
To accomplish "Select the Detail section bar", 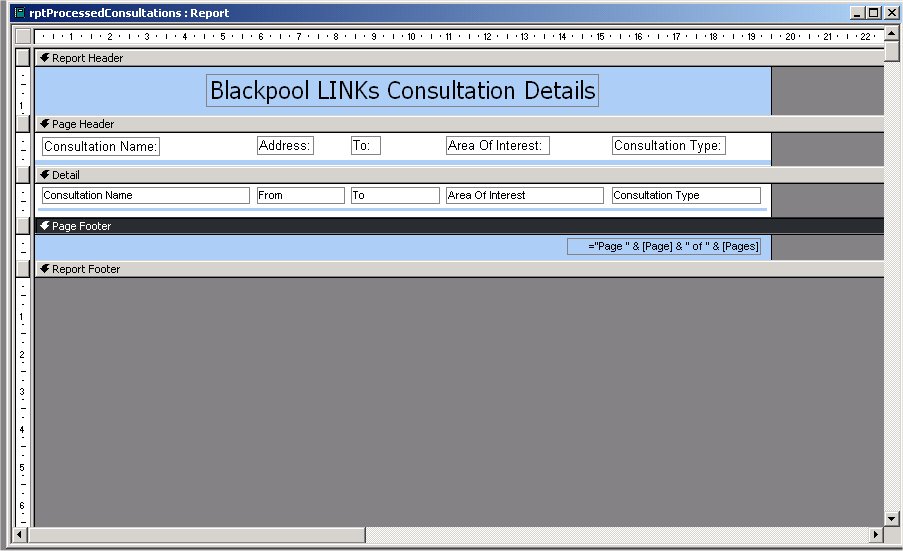I will click(x=460, y=174).
